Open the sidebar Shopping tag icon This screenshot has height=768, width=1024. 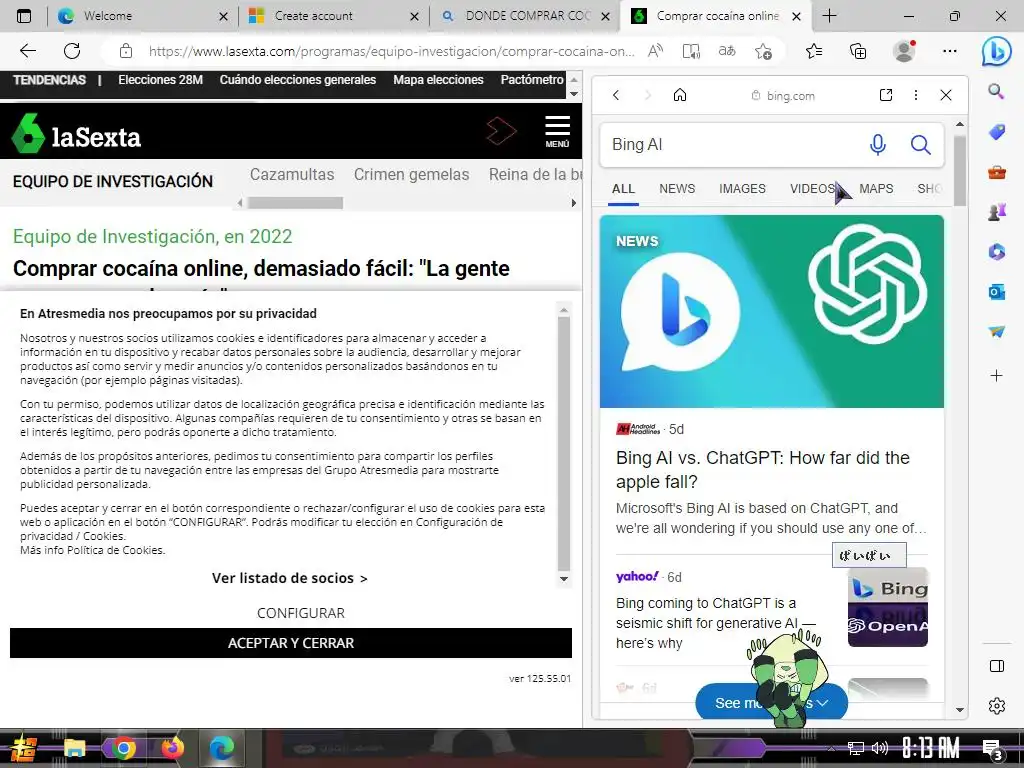point(996,132)
